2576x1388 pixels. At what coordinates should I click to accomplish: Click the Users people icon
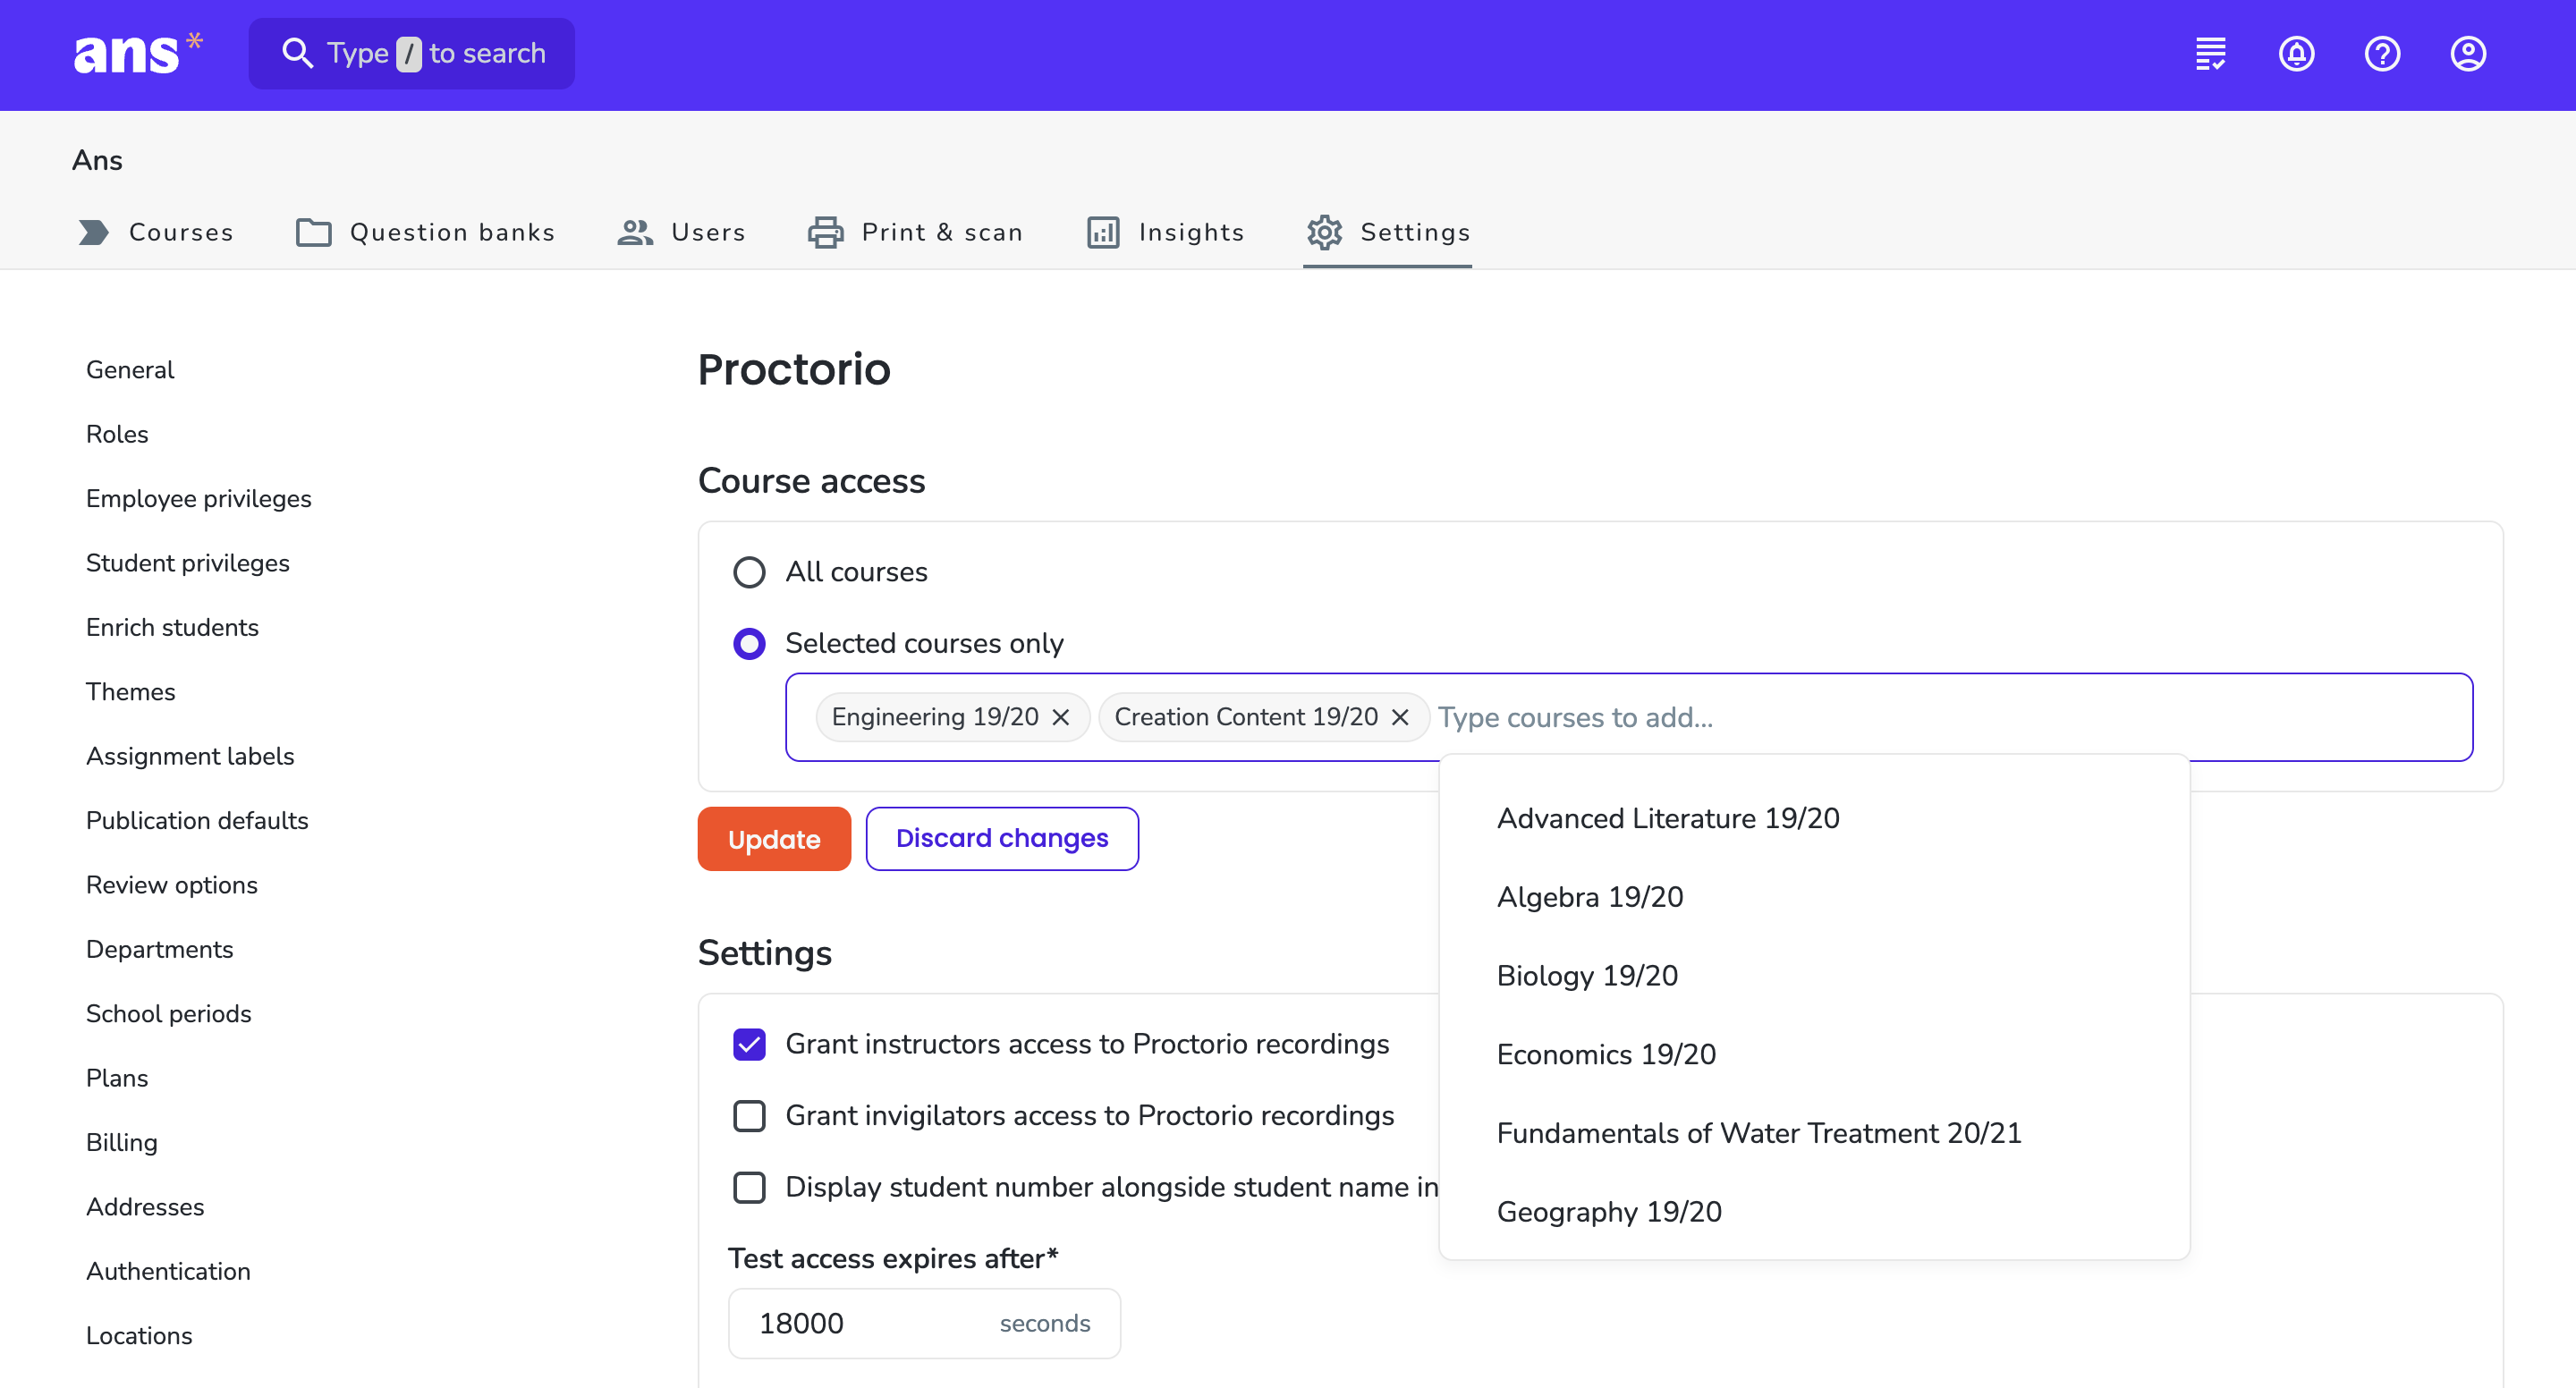click(x=635, y=232)
